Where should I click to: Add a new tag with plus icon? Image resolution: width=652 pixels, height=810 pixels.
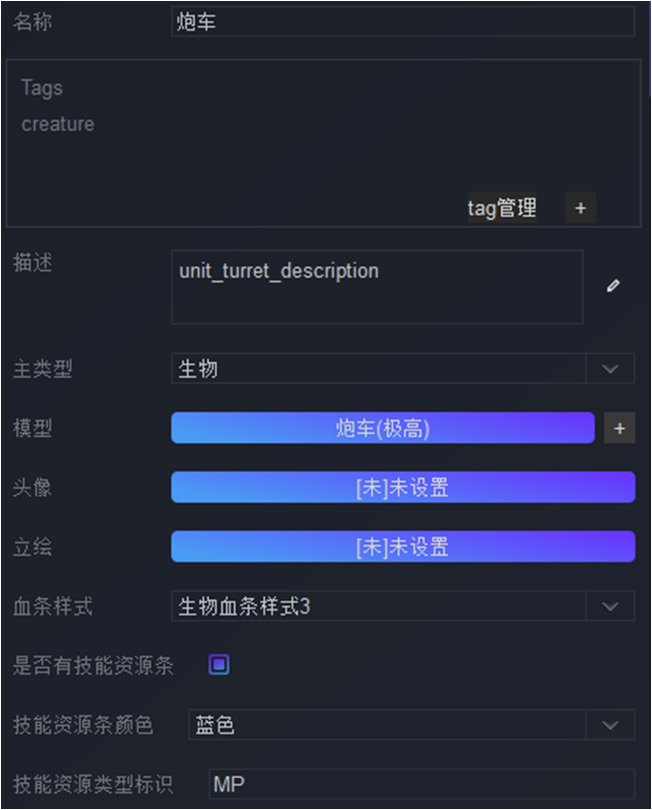click(580, 208)
